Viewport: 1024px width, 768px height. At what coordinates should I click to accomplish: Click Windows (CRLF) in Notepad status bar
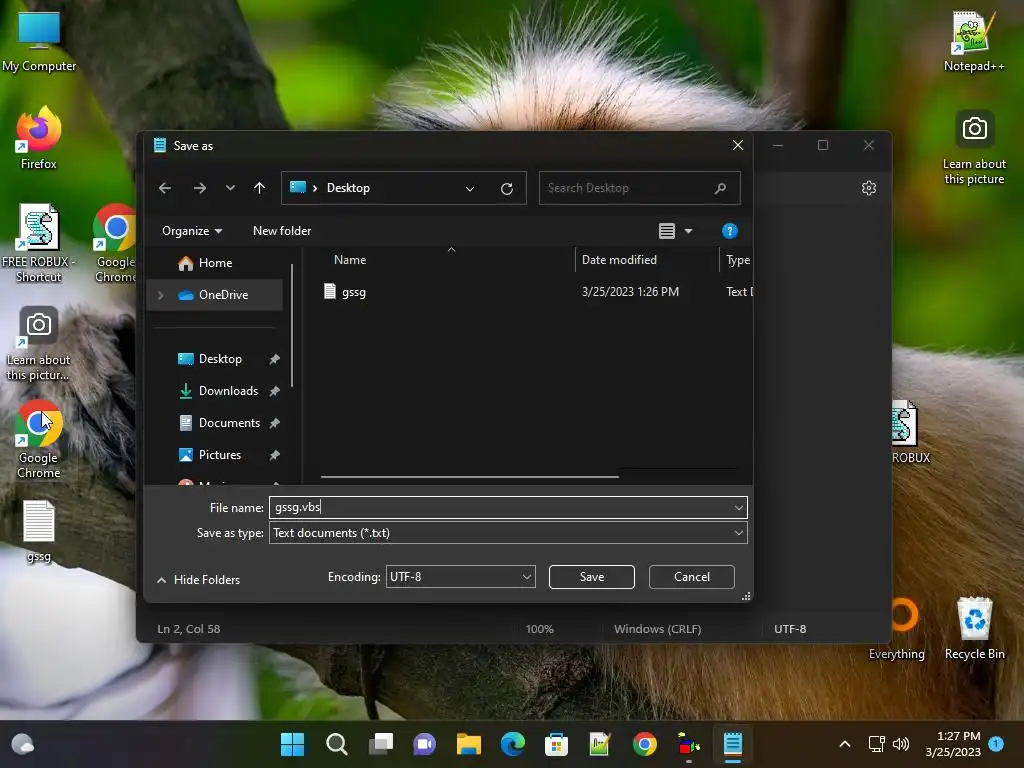tap(658, 629)
